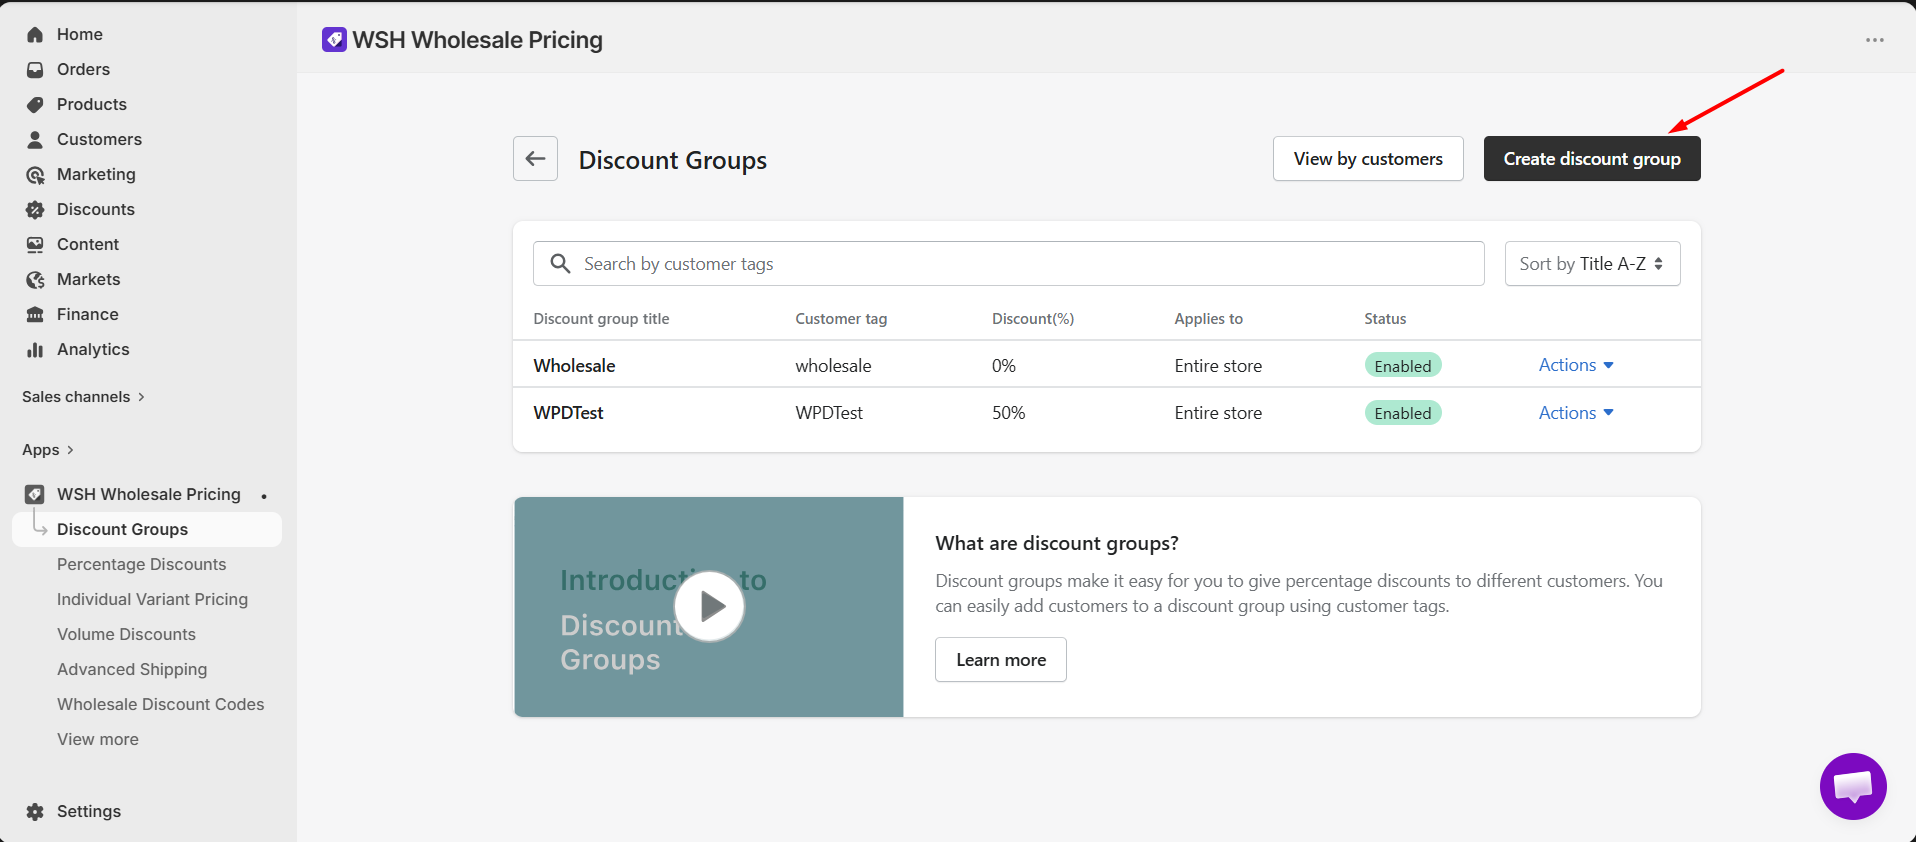Expand the Apps section
Image resolution: width=1916 pixels, height=842 pixels.
coord(48,450)
